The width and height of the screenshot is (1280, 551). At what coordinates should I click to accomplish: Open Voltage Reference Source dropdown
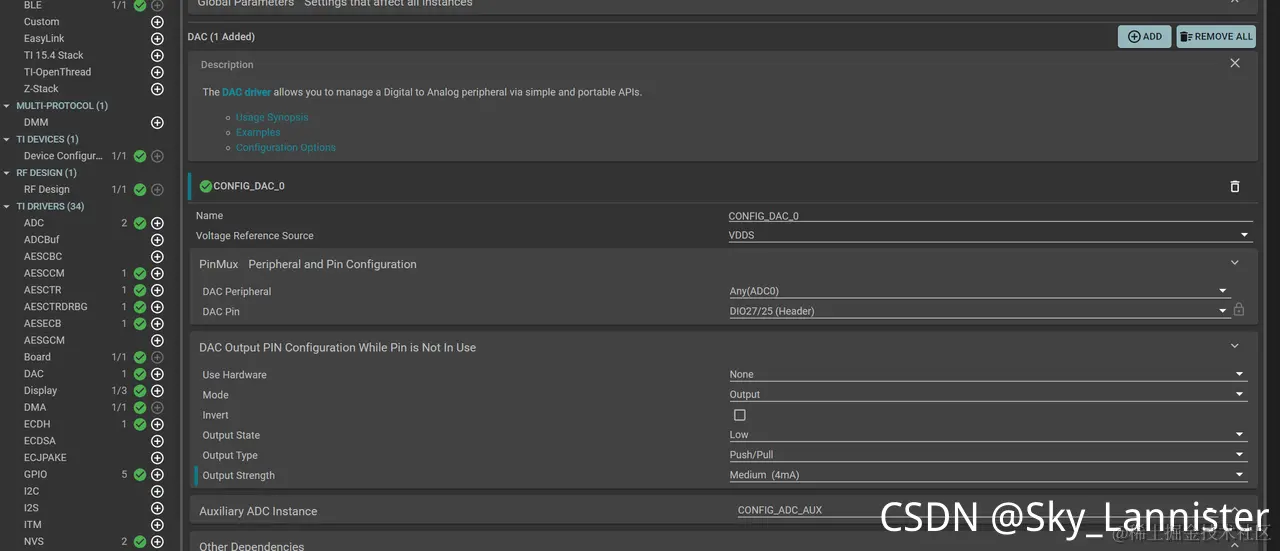click(x=990, y=235)
